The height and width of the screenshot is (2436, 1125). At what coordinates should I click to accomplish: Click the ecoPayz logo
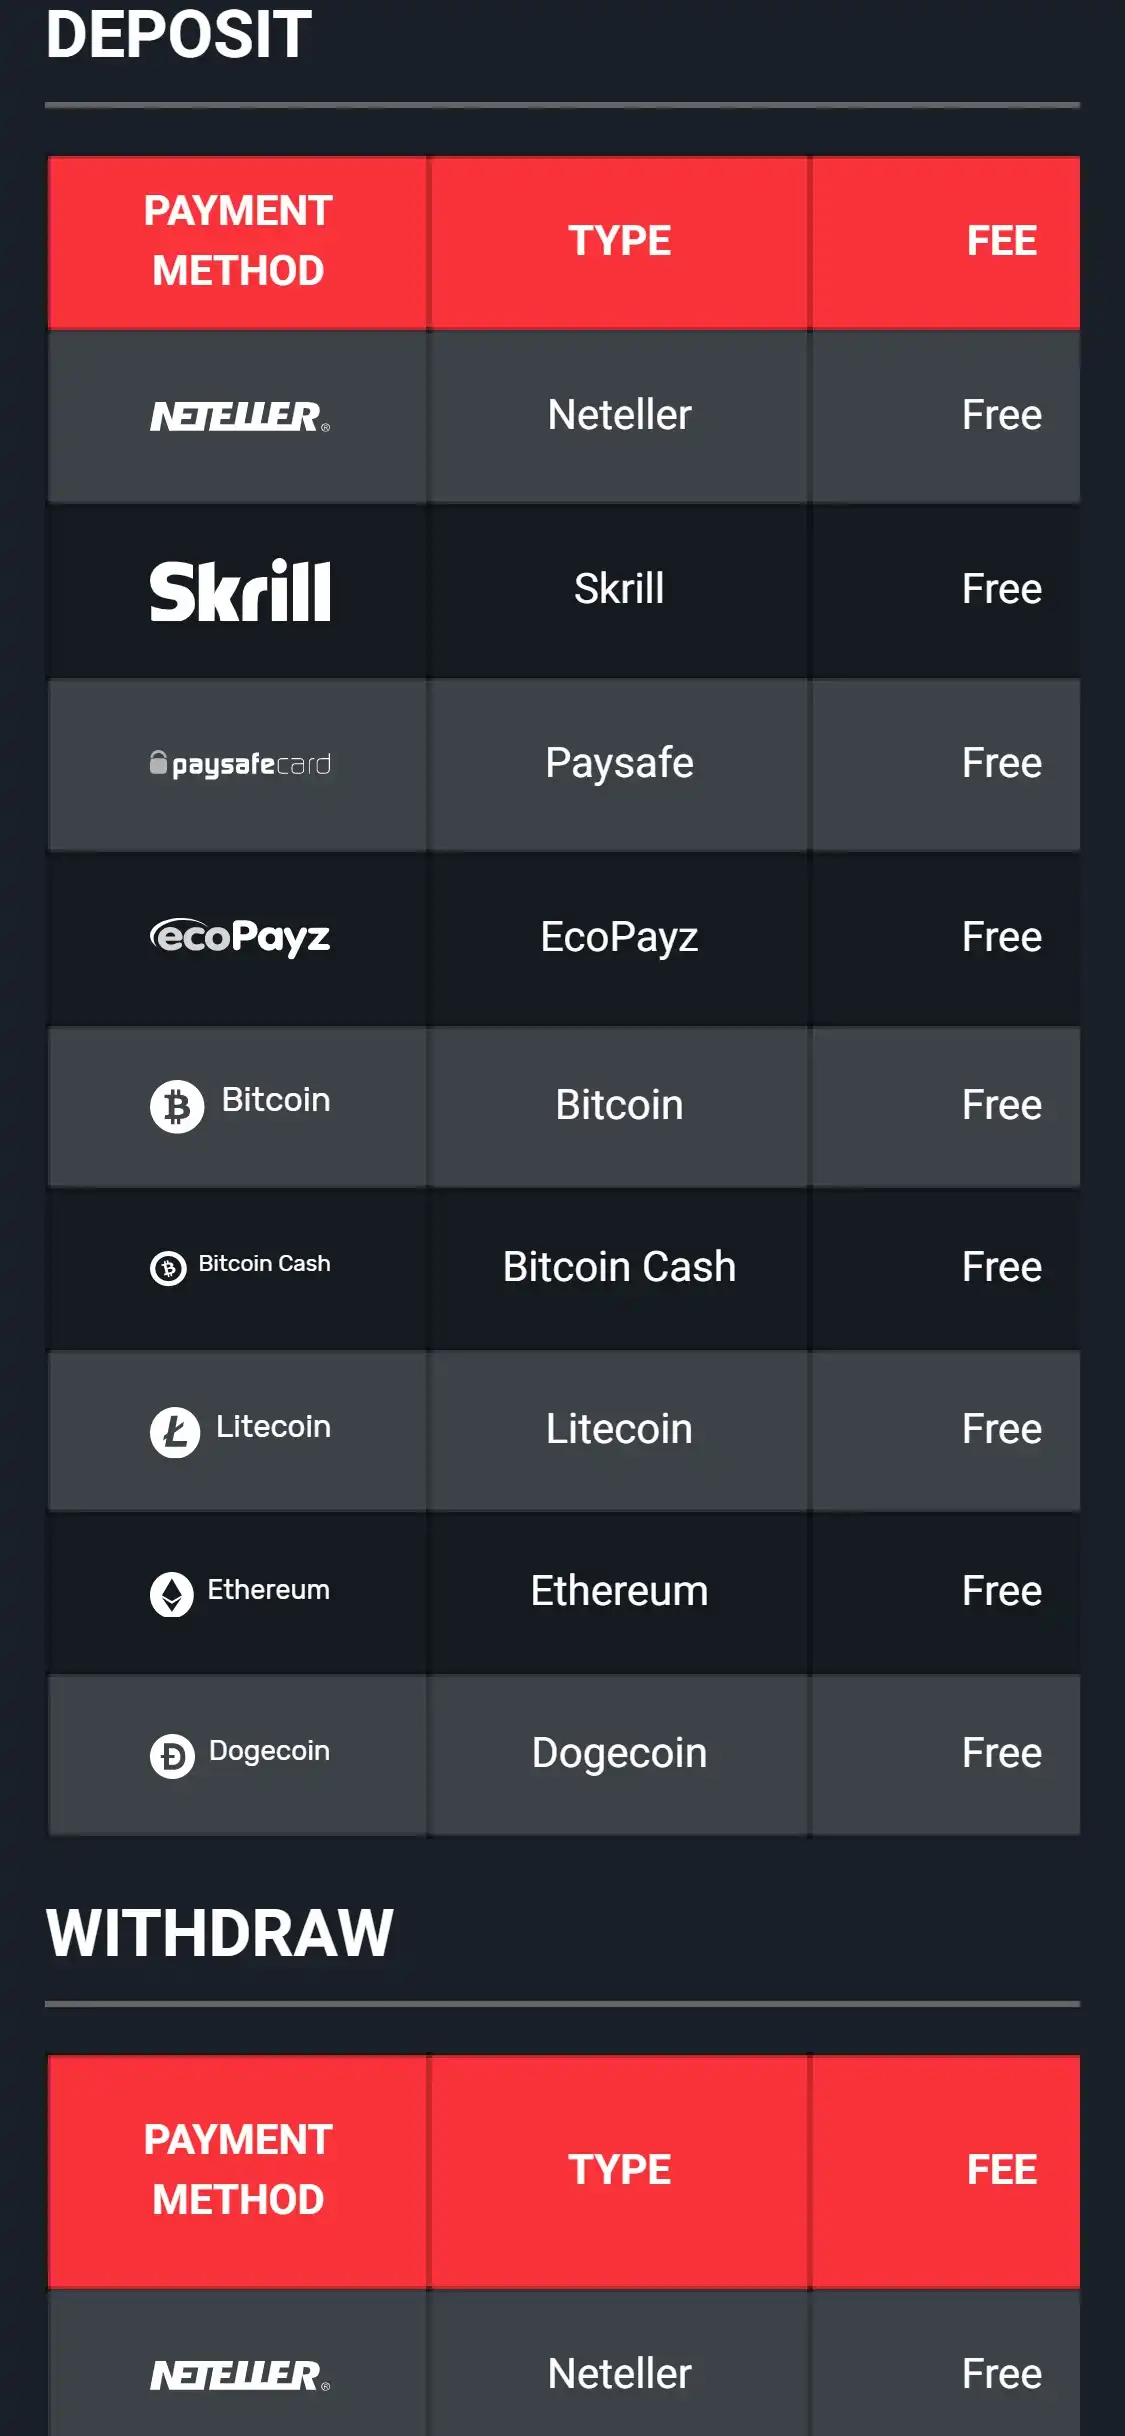click(x=240, y=937)
